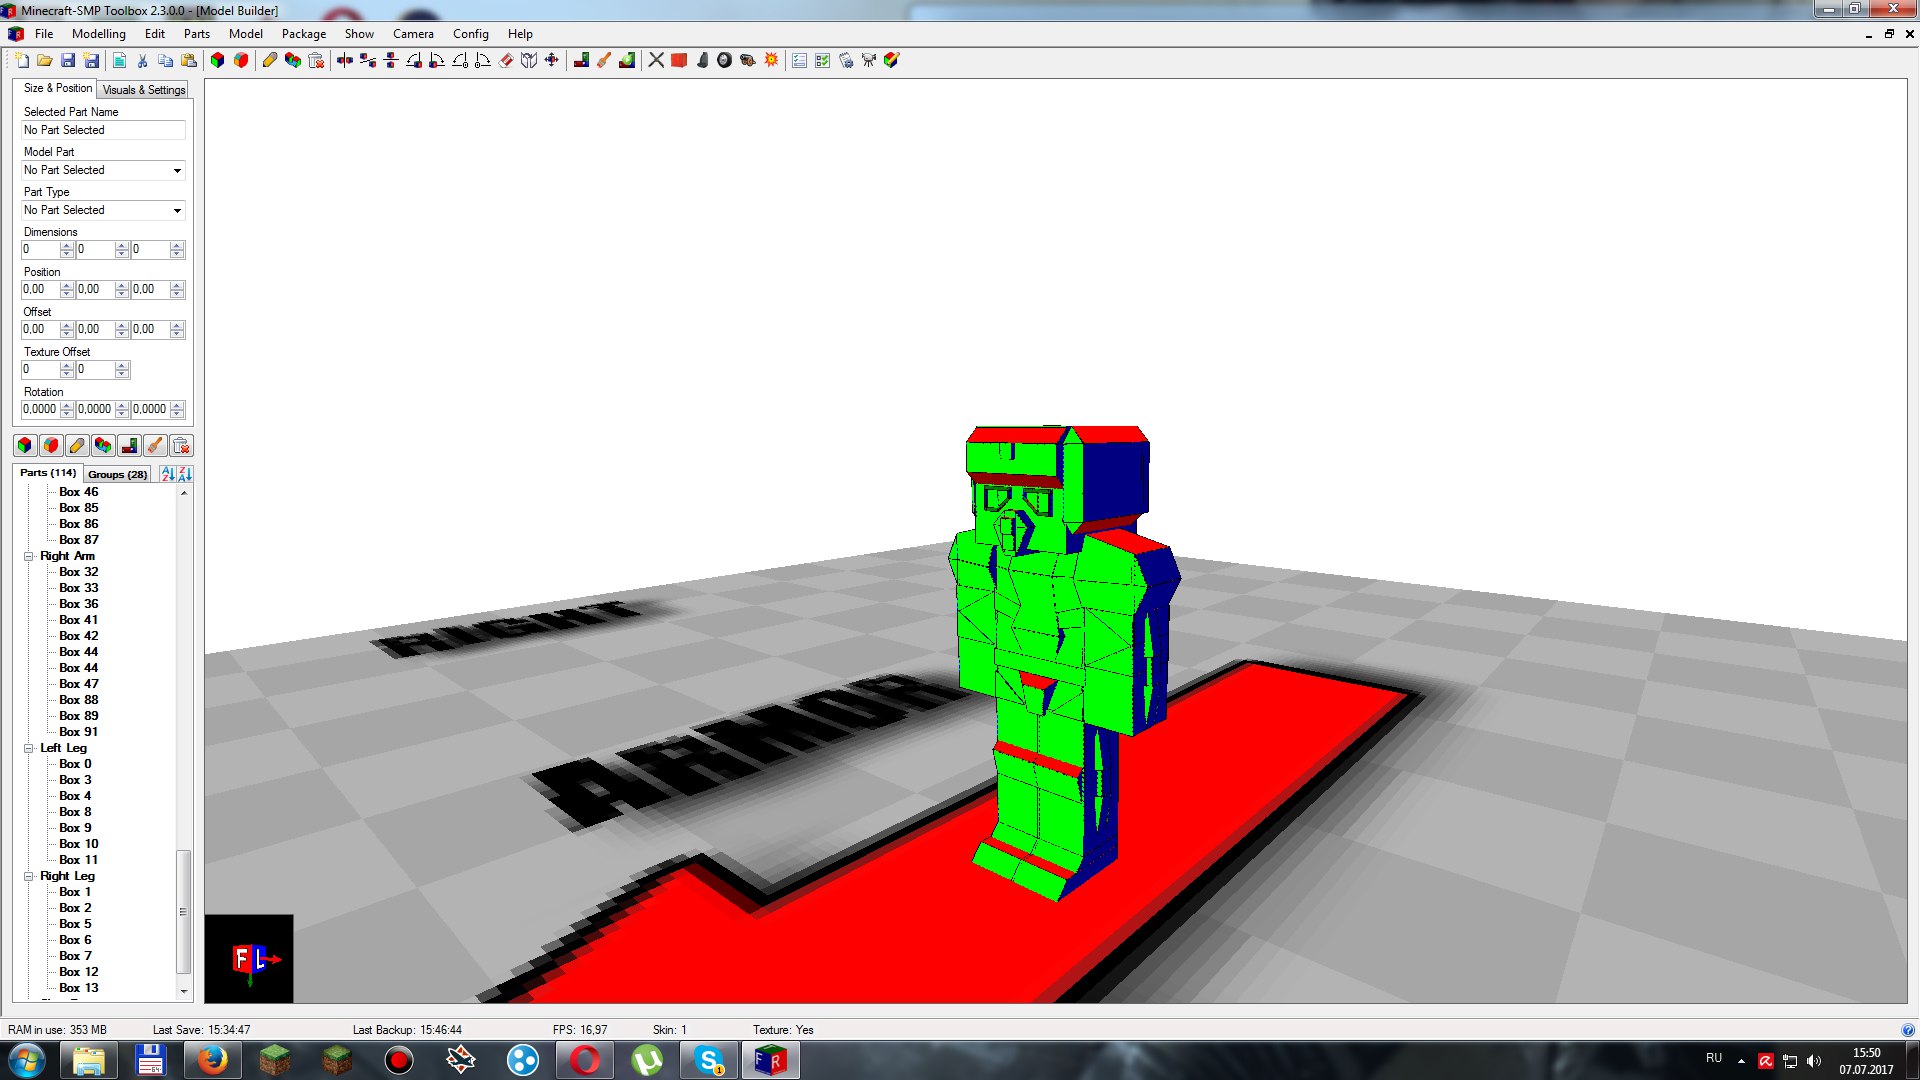Add a new box using cube button above Parts list

click(x=25, y=446)
